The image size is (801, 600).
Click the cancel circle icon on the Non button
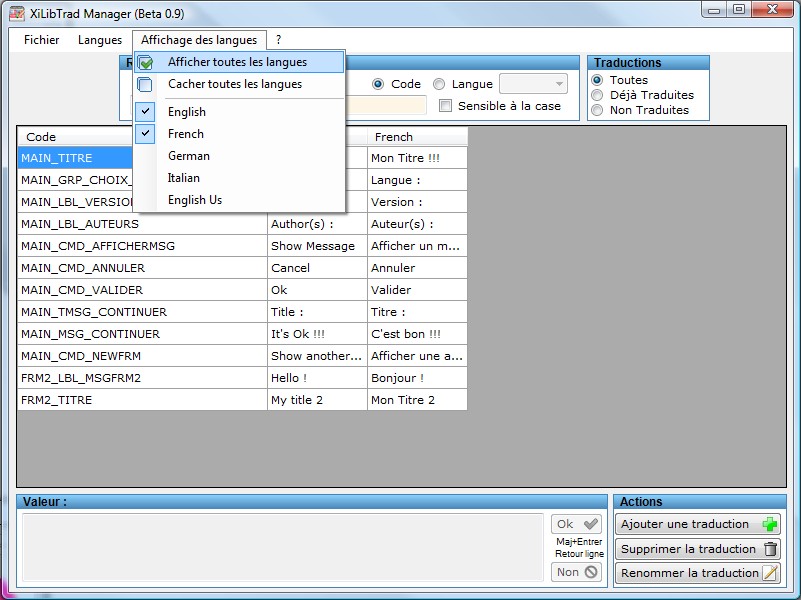coord(591,572)
